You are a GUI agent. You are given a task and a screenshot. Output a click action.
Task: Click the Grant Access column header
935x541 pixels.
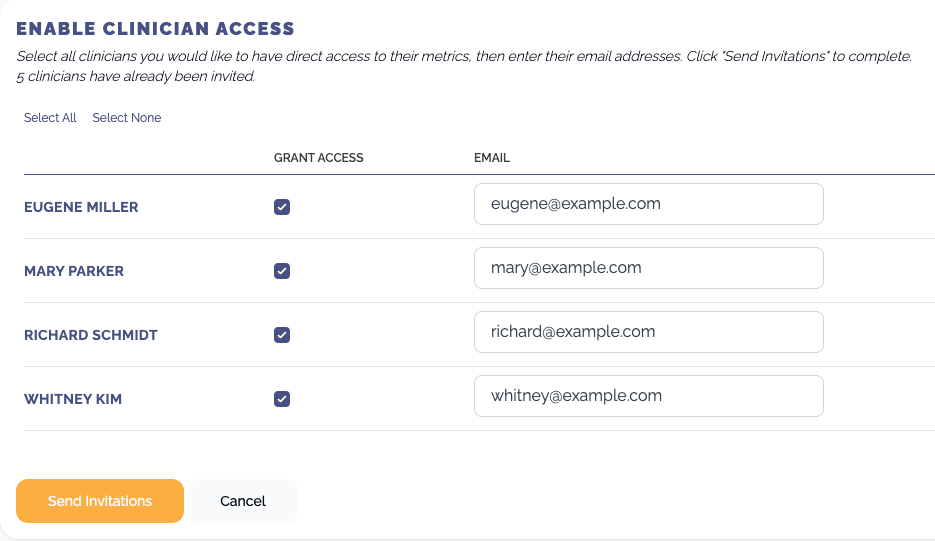pos(318,157)
